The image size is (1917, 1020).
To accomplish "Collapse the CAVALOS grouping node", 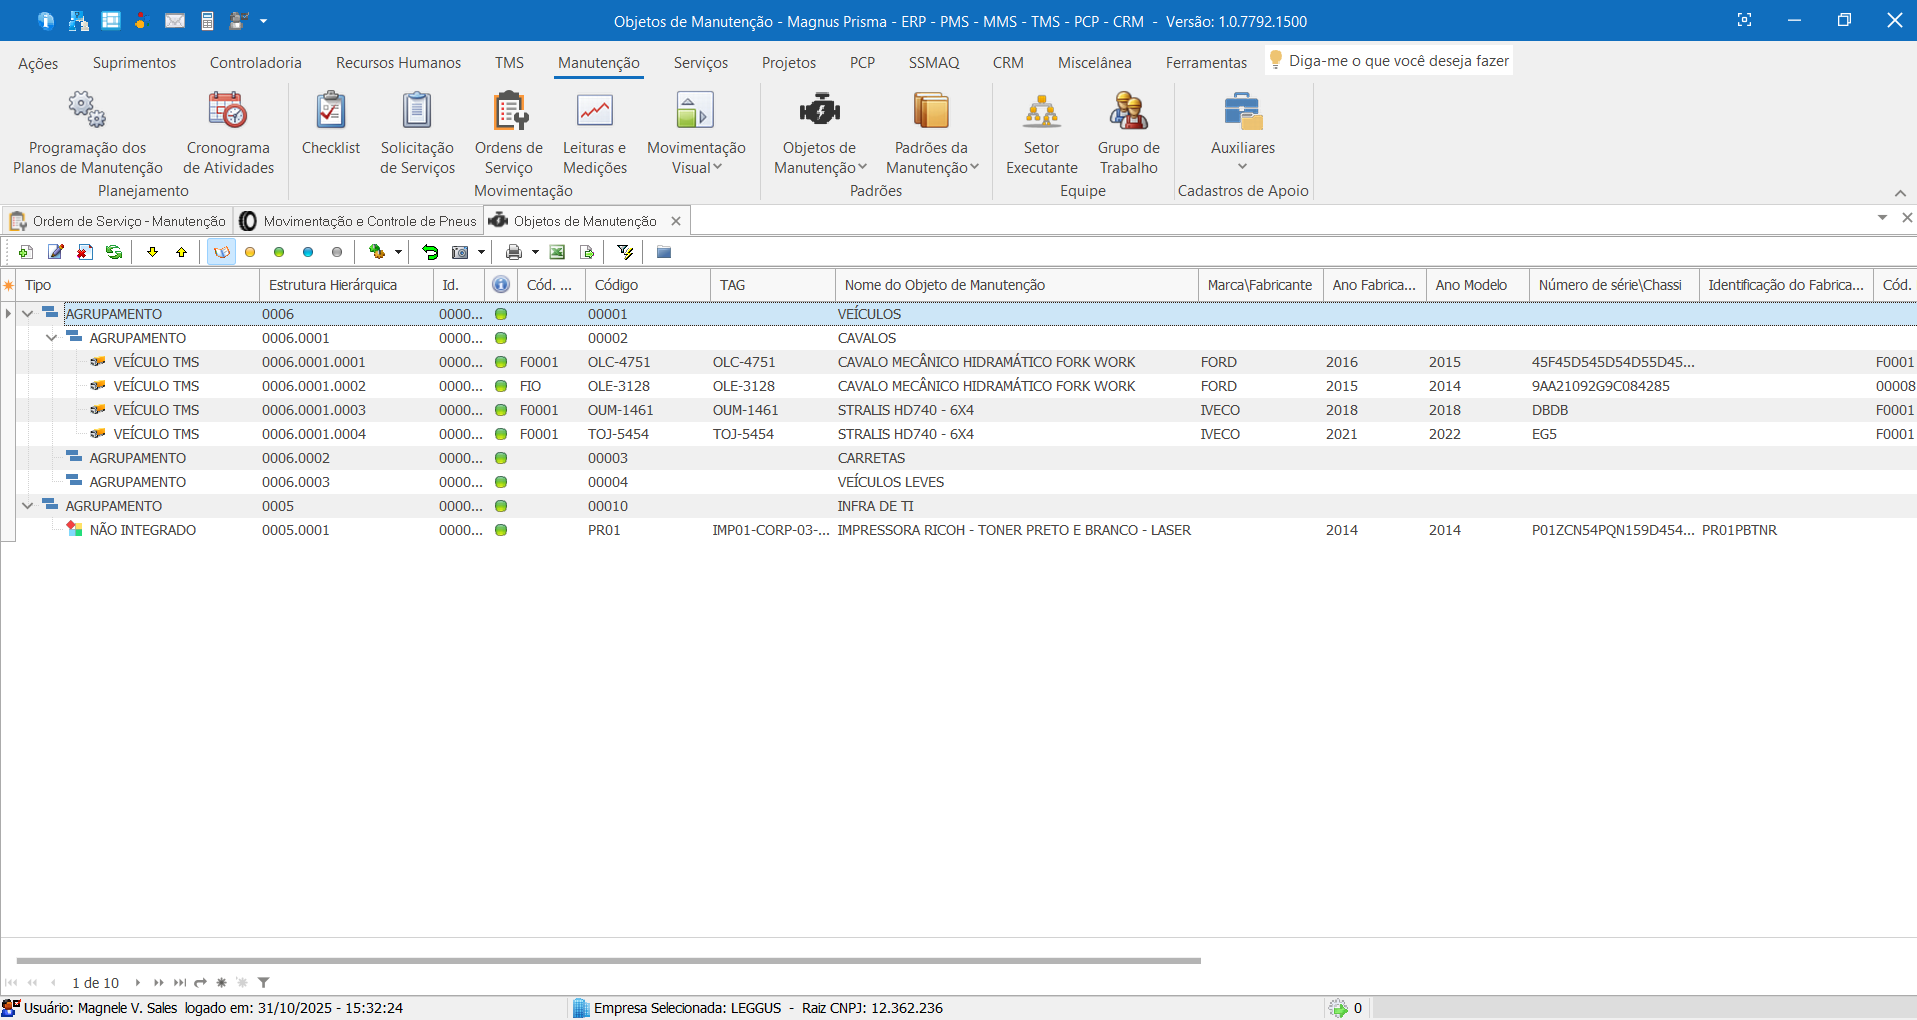I will click(51, 338).
